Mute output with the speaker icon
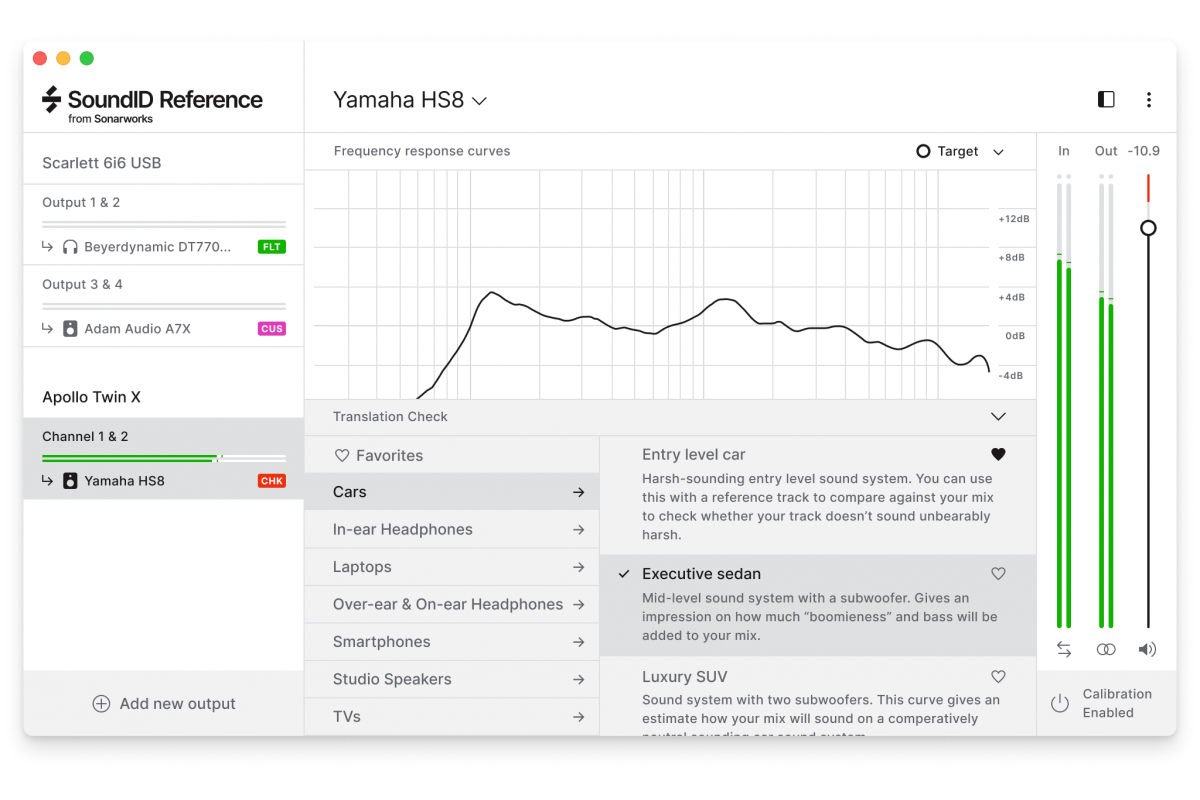This screenshot has height=800, width=1200. click(1147, 649)
